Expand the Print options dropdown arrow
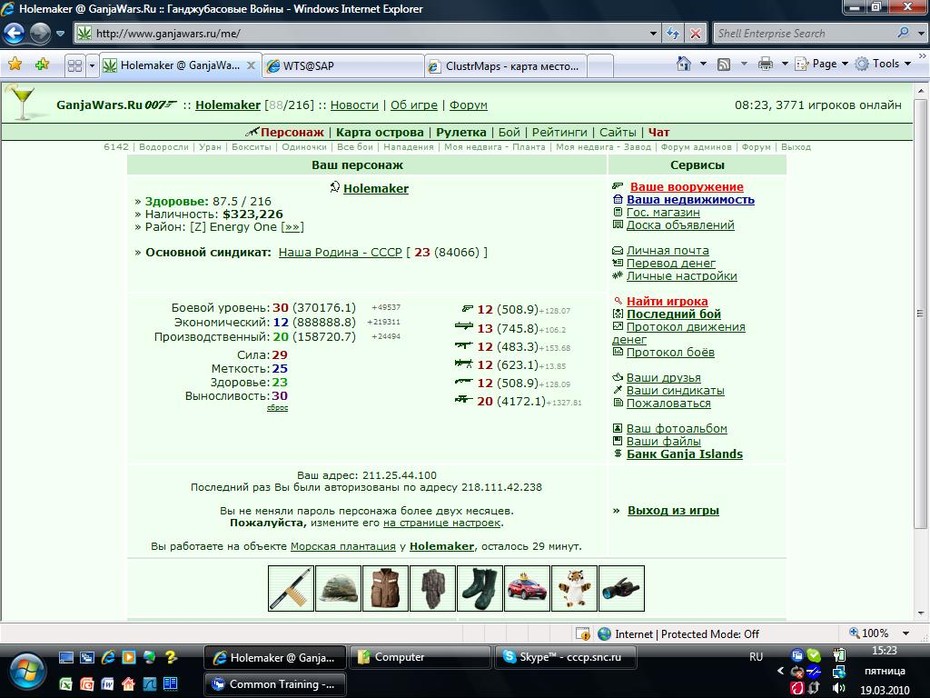The height and width of the screenshot is (698, 930). click(784, 63)
